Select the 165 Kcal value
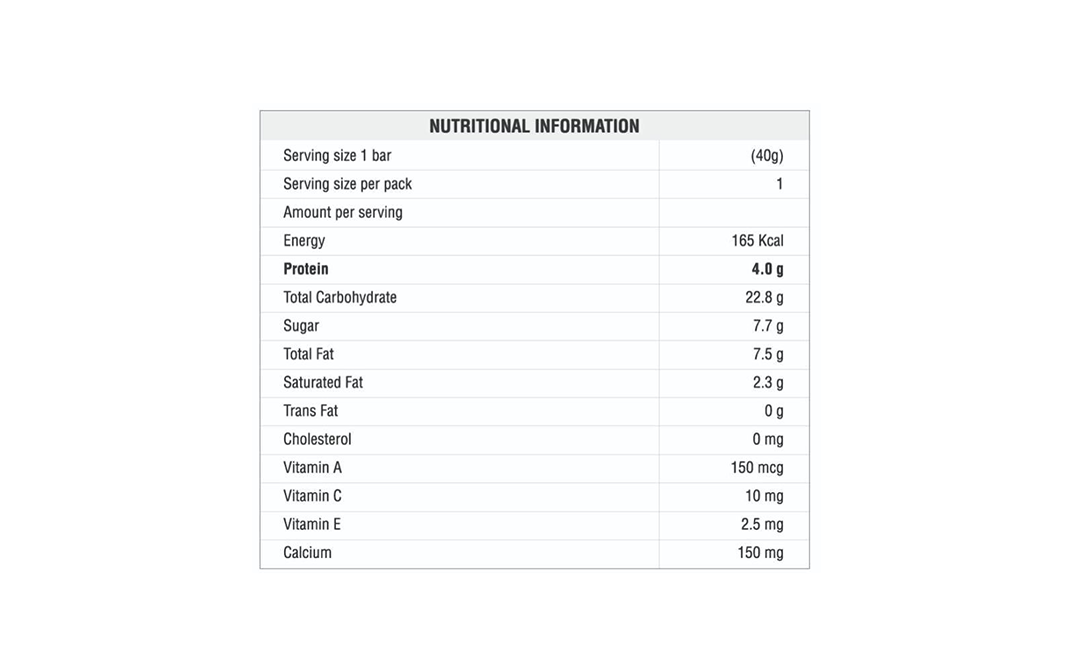The width and height of the screenshot is (1068, 671). [757, 240]
